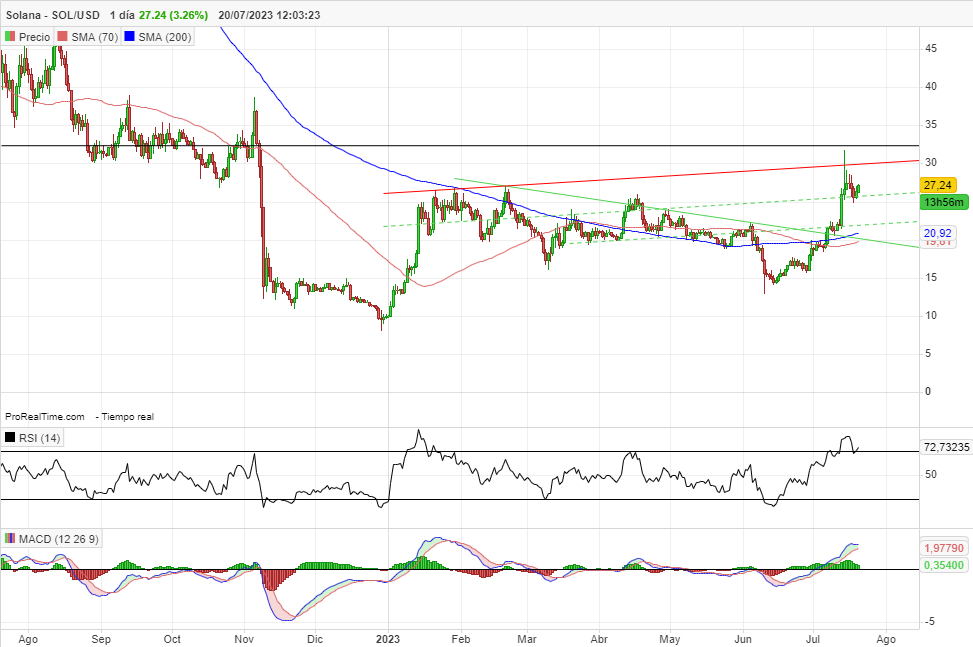
Task: Click the Mar label on time axis
Action: 527,639
